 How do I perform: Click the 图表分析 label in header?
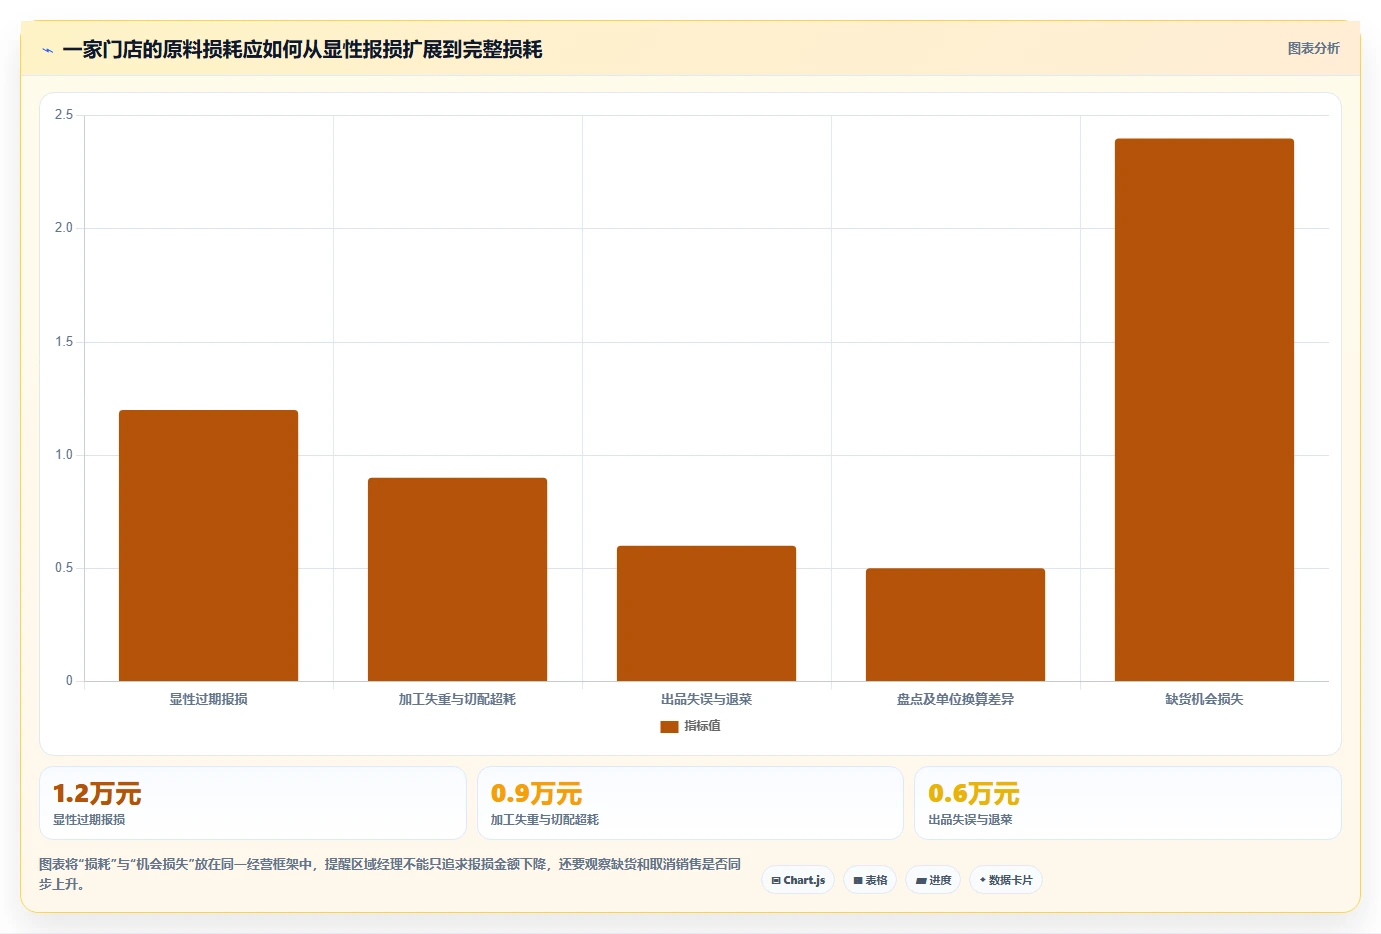tap(1313, 48)
